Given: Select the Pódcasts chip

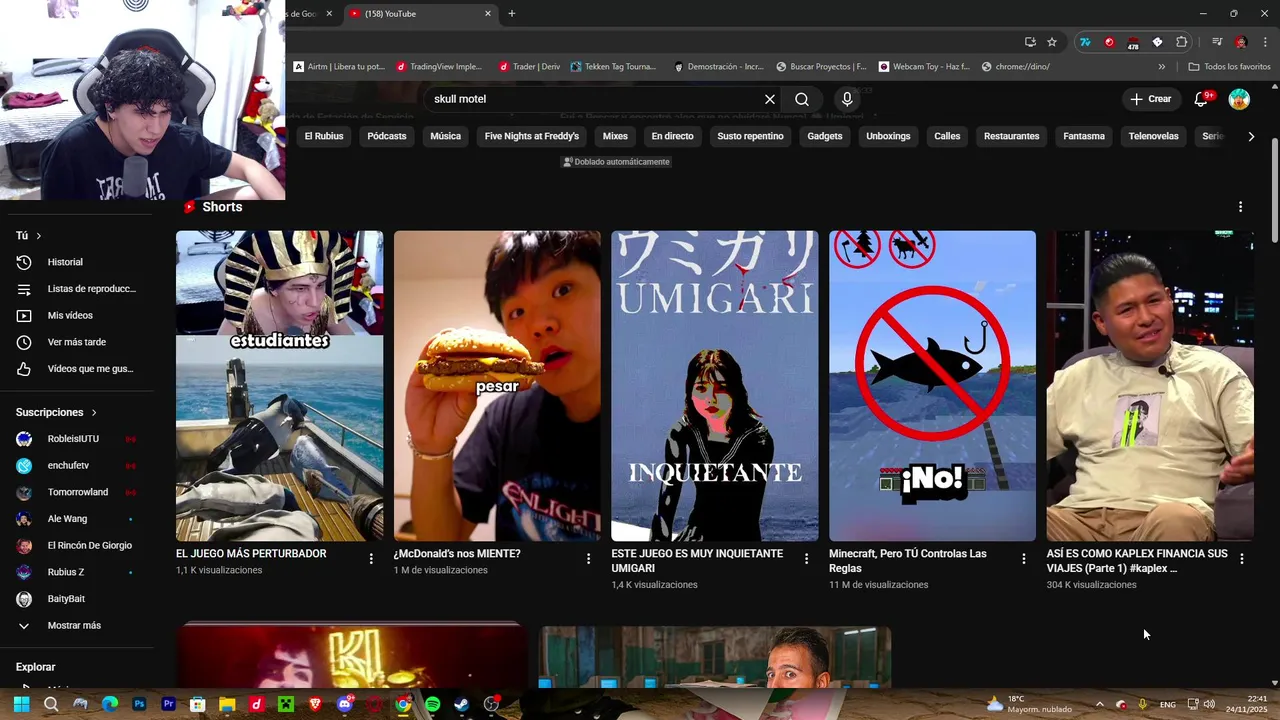Looking at the screenshot, I should coord(387,136).
